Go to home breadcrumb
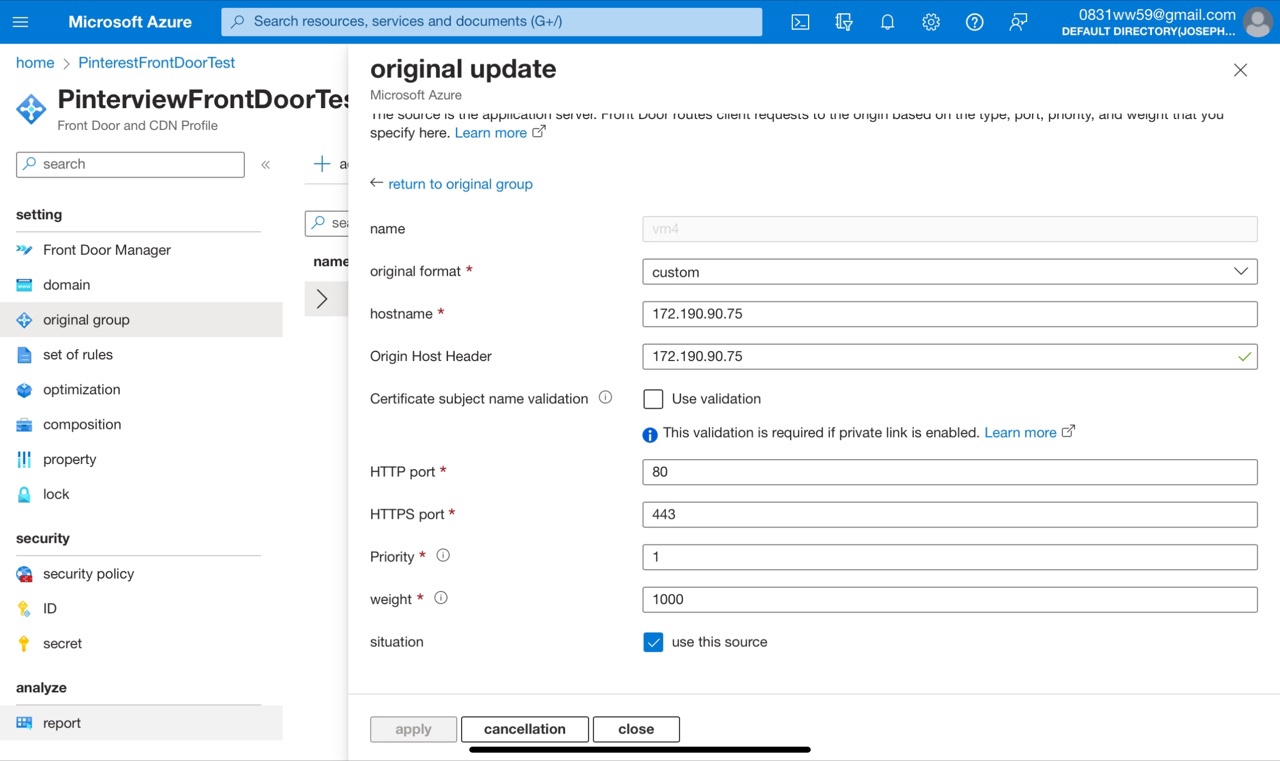The image size is (1280, 761). (x=35, y=62)
